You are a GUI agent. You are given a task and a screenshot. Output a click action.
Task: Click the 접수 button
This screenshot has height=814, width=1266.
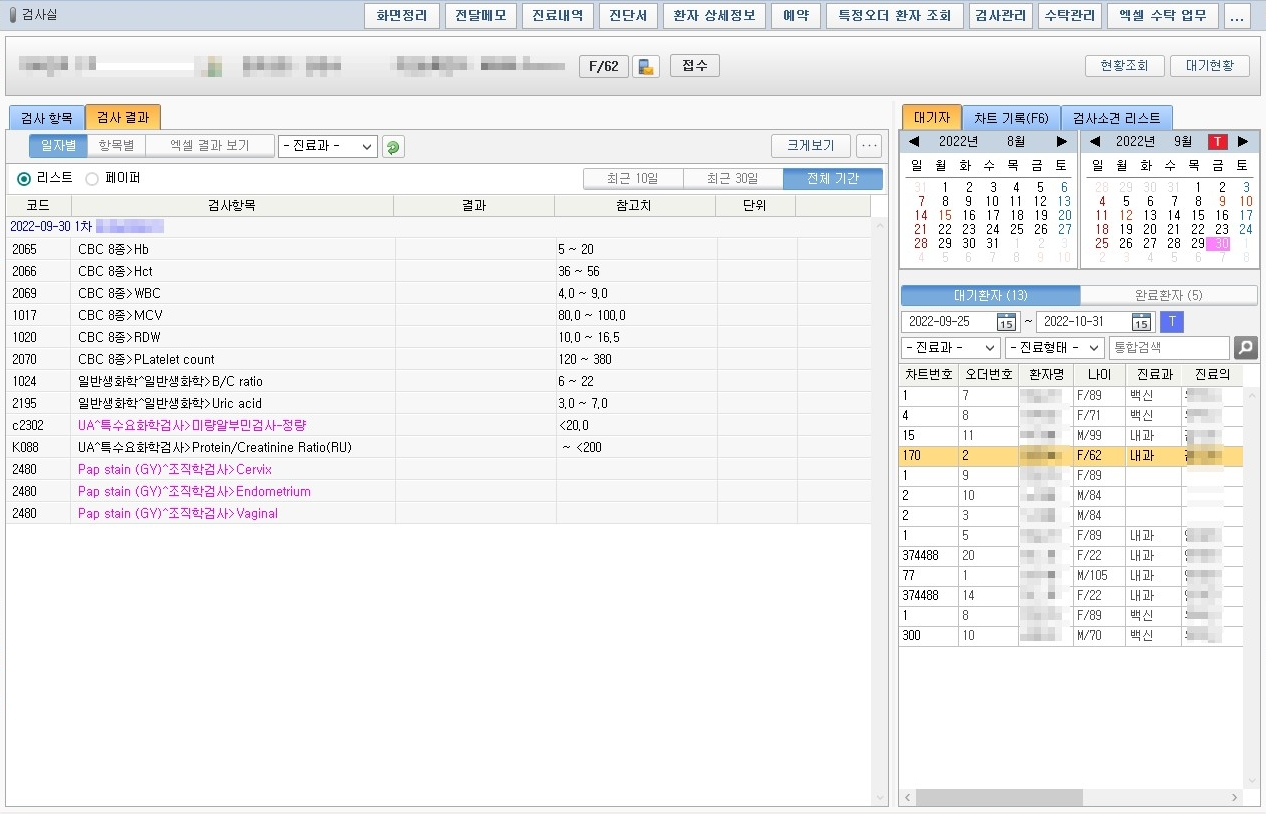694,66
